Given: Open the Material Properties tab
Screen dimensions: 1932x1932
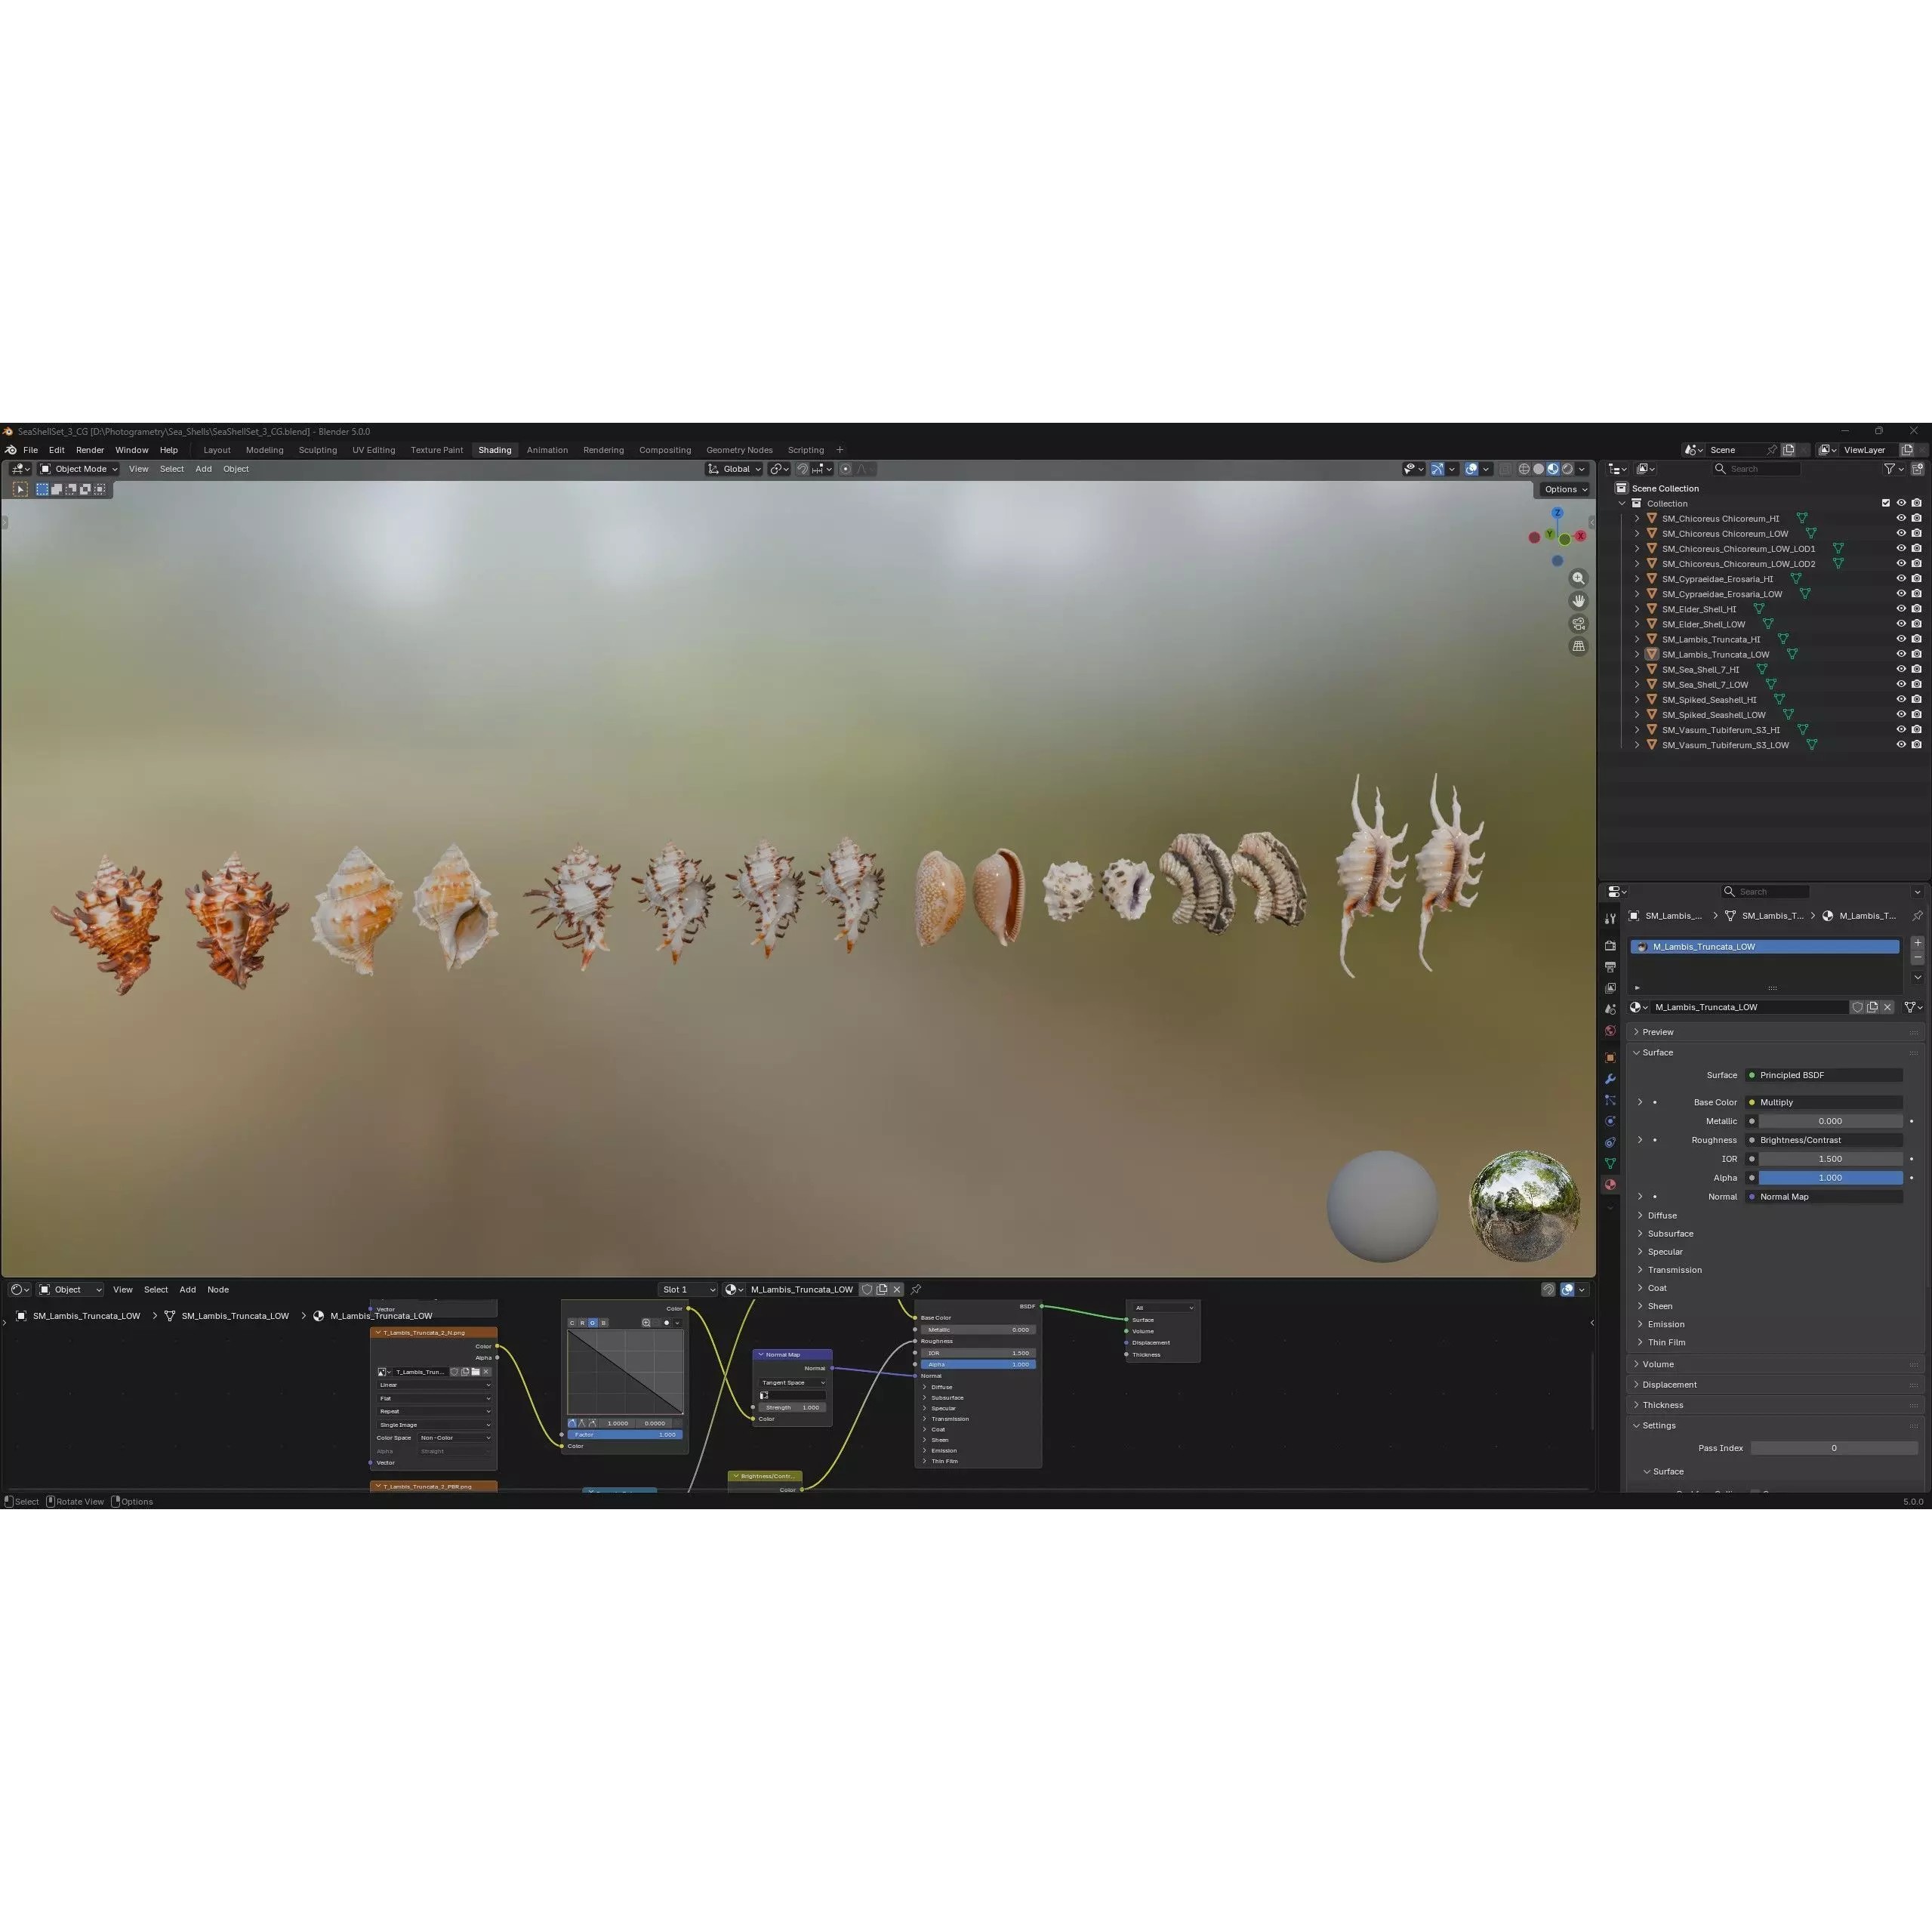Looking at the screenshot, I should 1610,1185.
